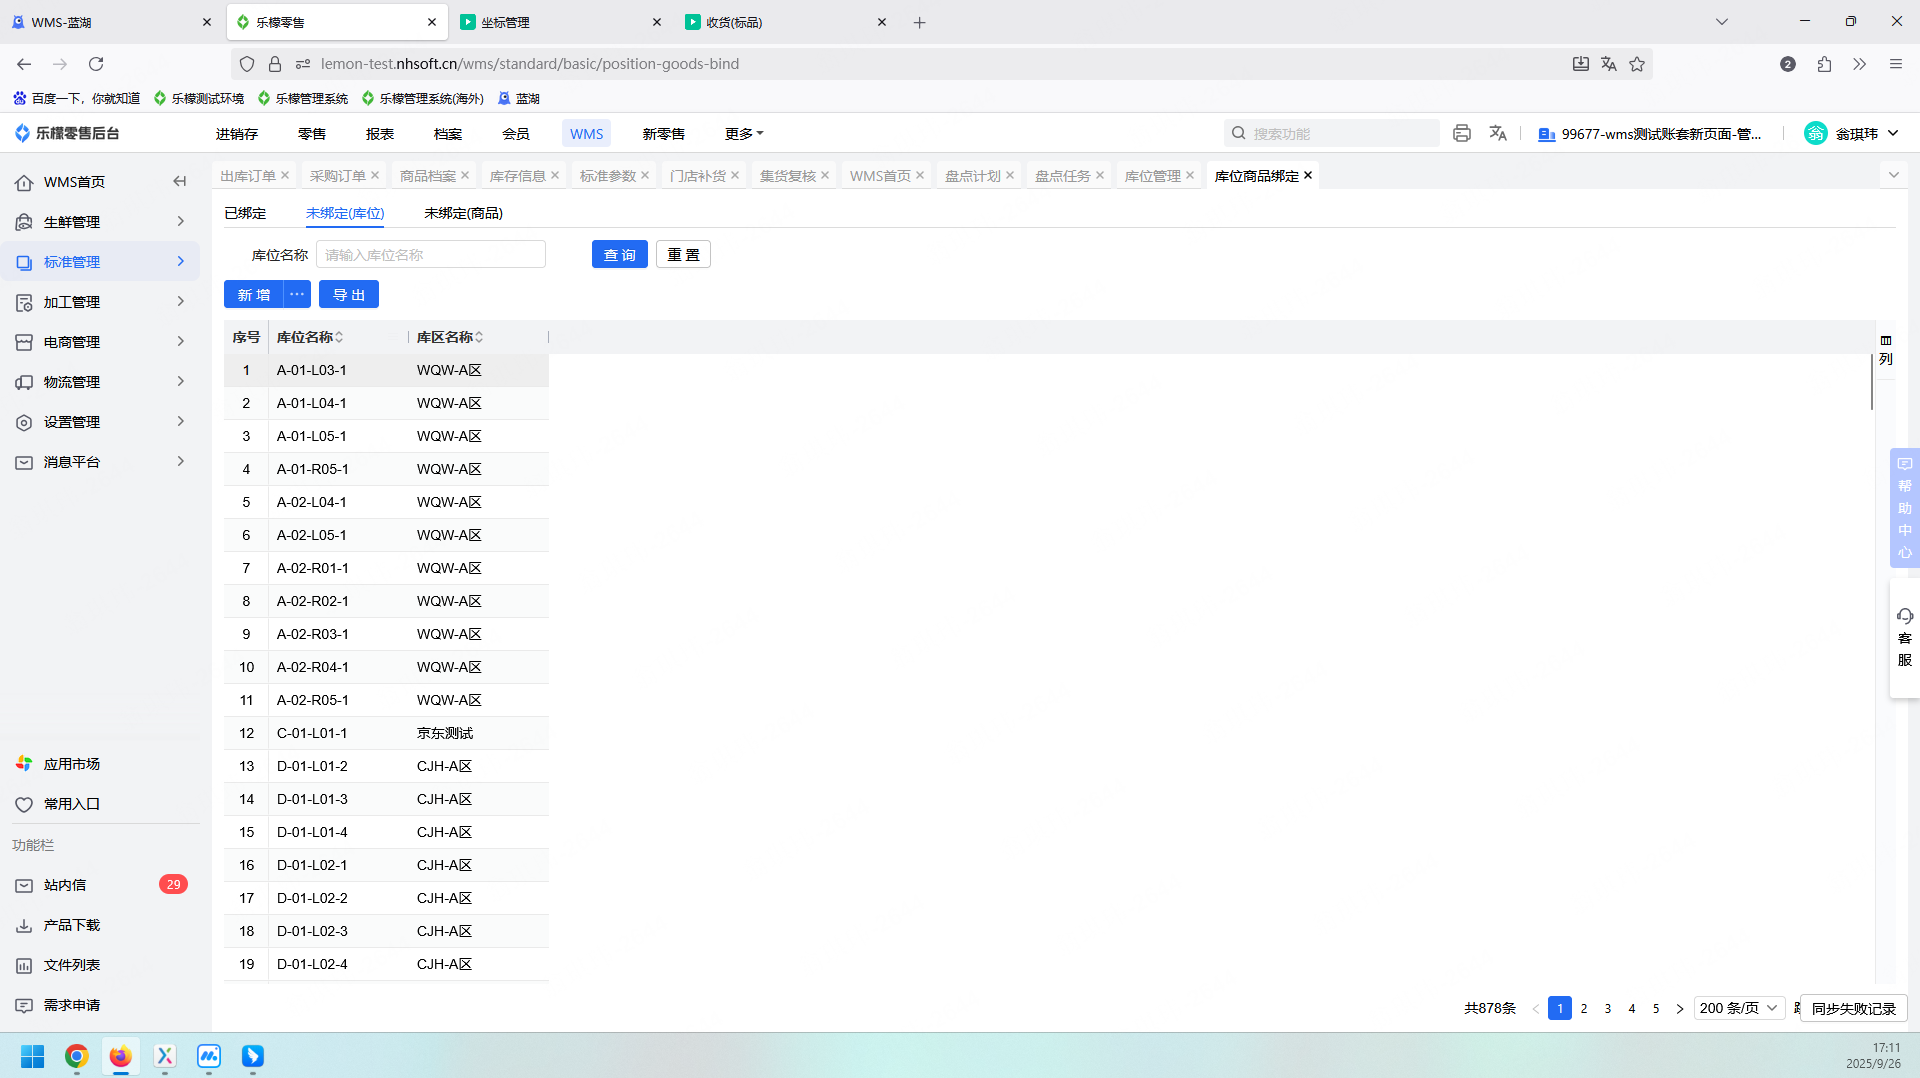The width and height of the screenshot is (1920, 1078).
Task: Click the 新增 button
Action: pos(254,294)
